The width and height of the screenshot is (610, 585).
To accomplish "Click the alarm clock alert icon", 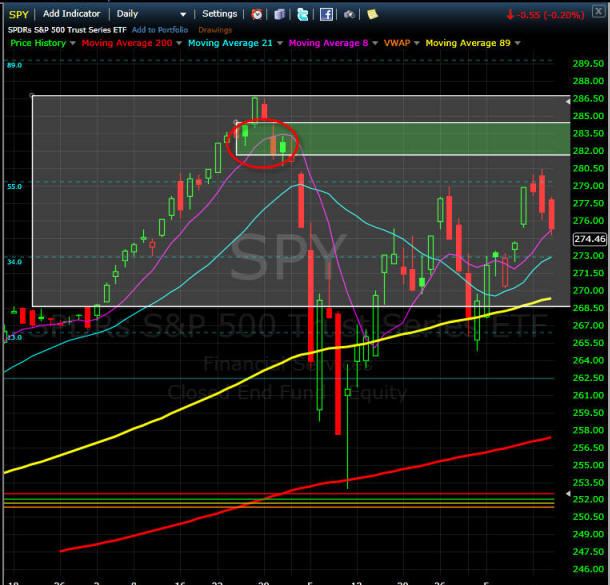I will pyautogui.click(x=257, y=14).
